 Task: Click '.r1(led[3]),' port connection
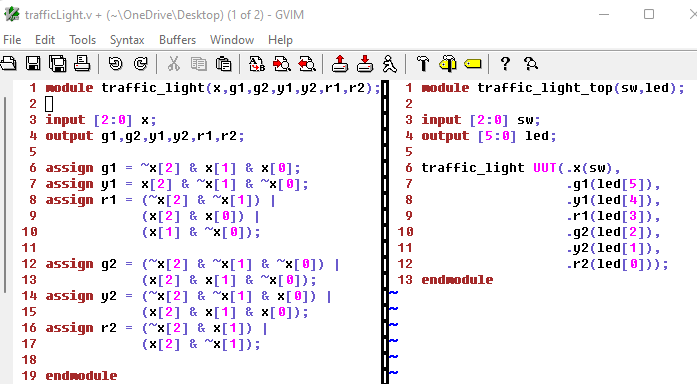pyautogui.click(x=613, y=216)
